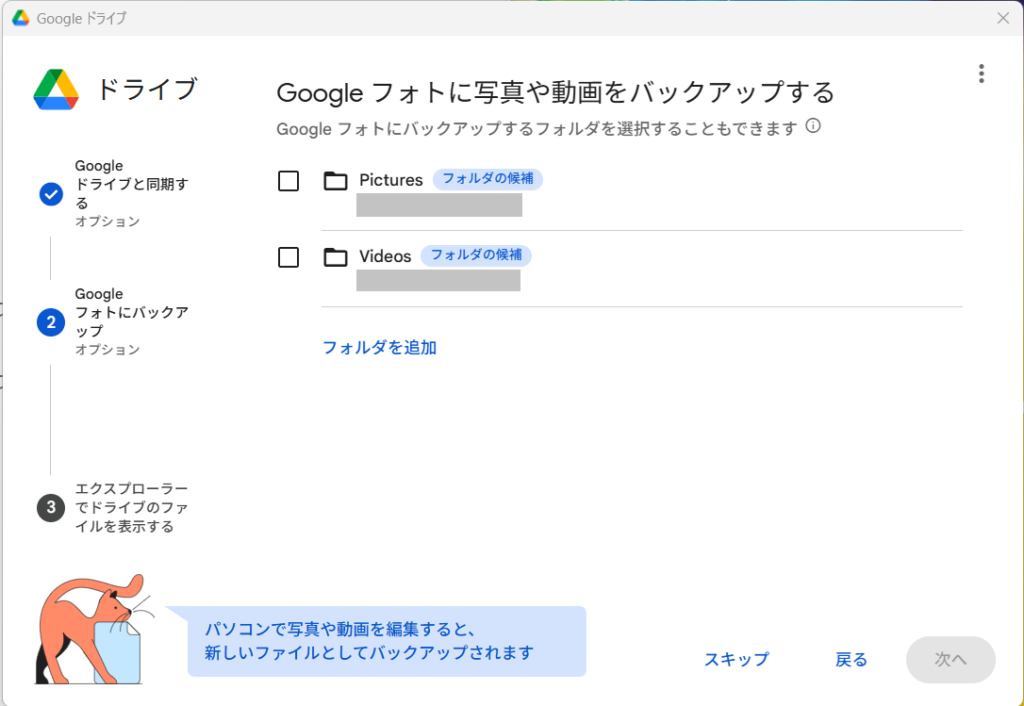This screenshot has width=1024, height=706.
Task: Click the フォルダを追加 link
Action: coord(379,348)
